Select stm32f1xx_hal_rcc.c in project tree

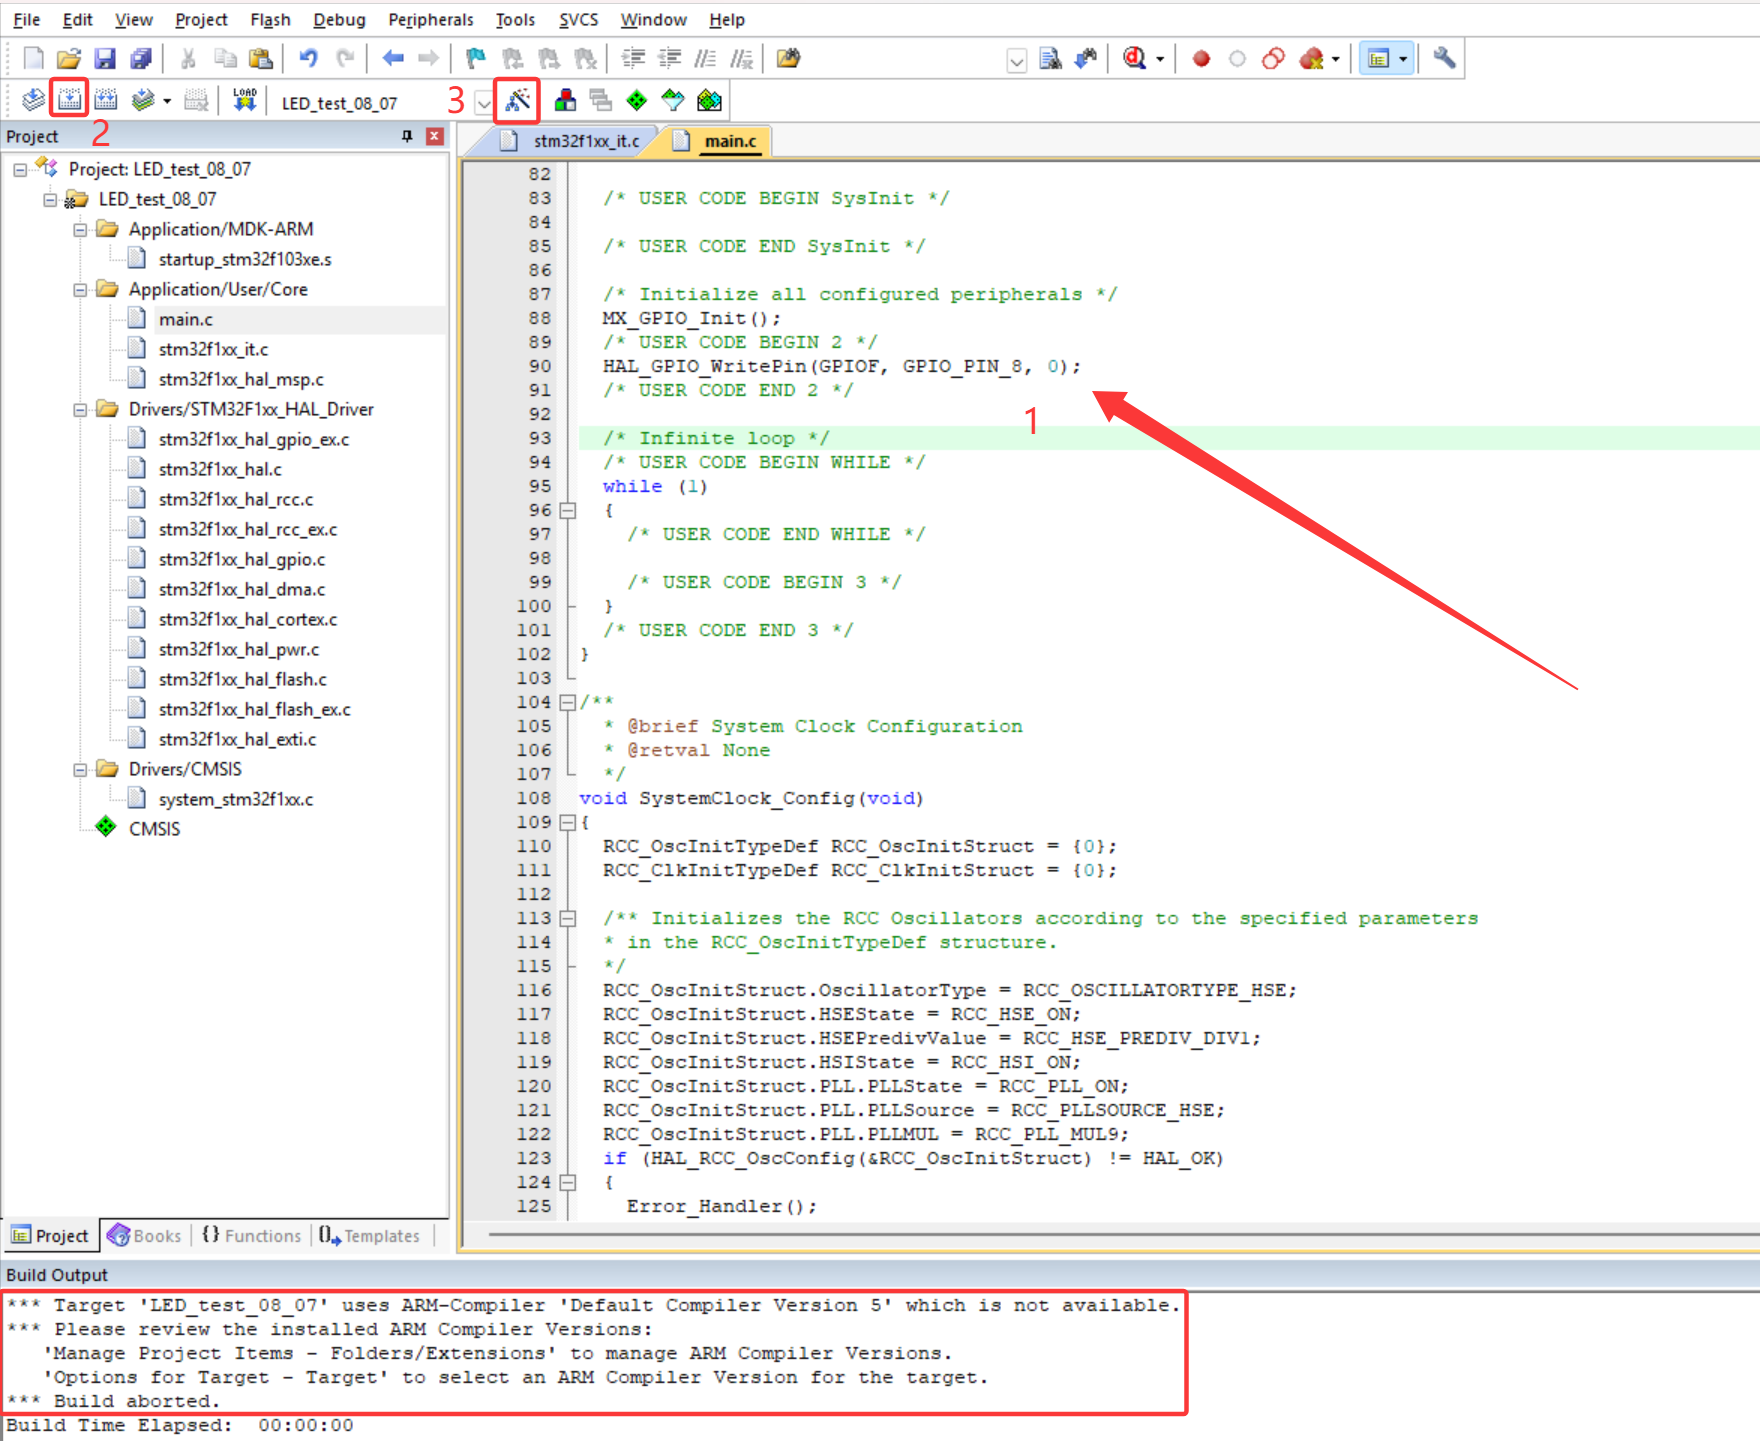click(x=236, y=499)
